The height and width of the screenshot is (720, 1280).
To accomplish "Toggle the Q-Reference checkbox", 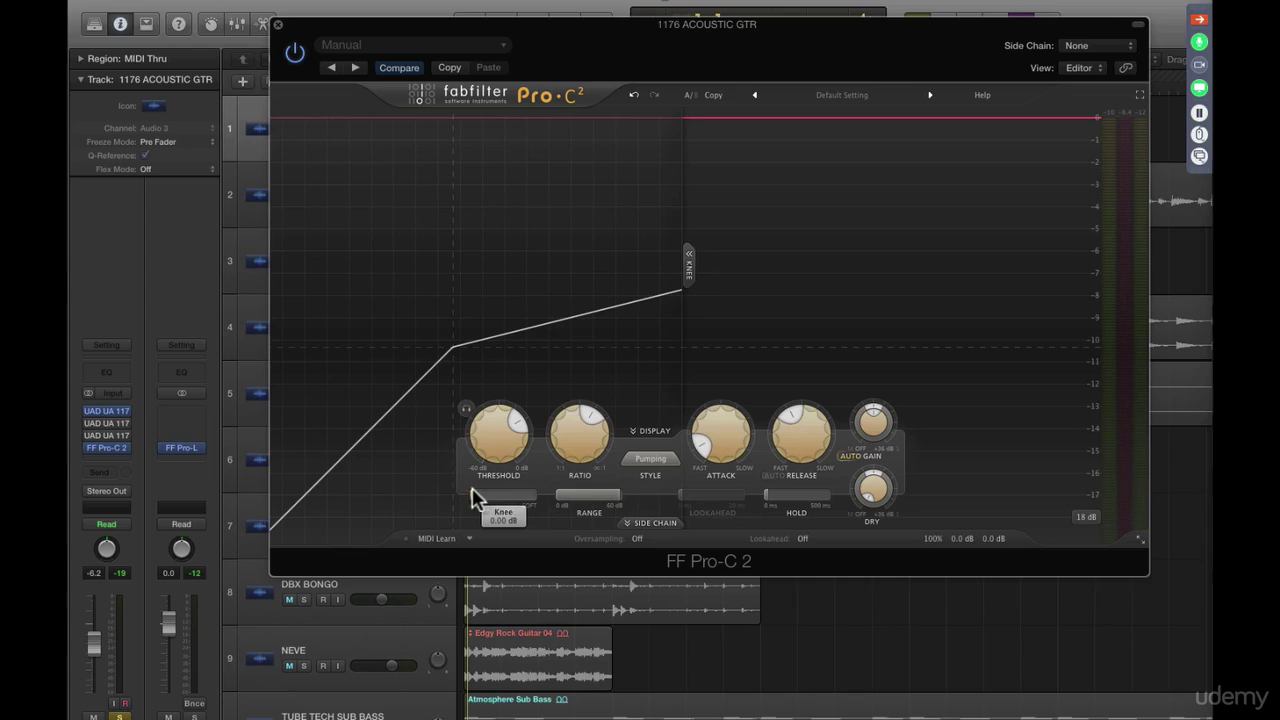I will click(145, 156).
